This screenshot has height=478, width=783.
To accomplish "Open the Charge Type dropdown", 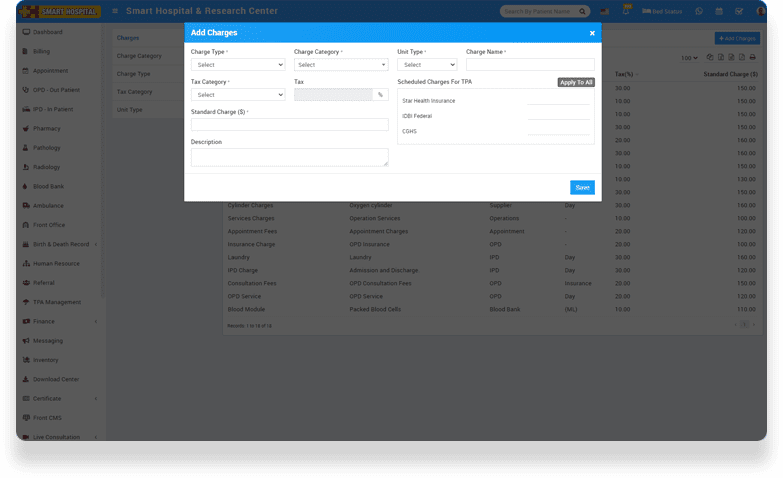I will pos(238,65).
